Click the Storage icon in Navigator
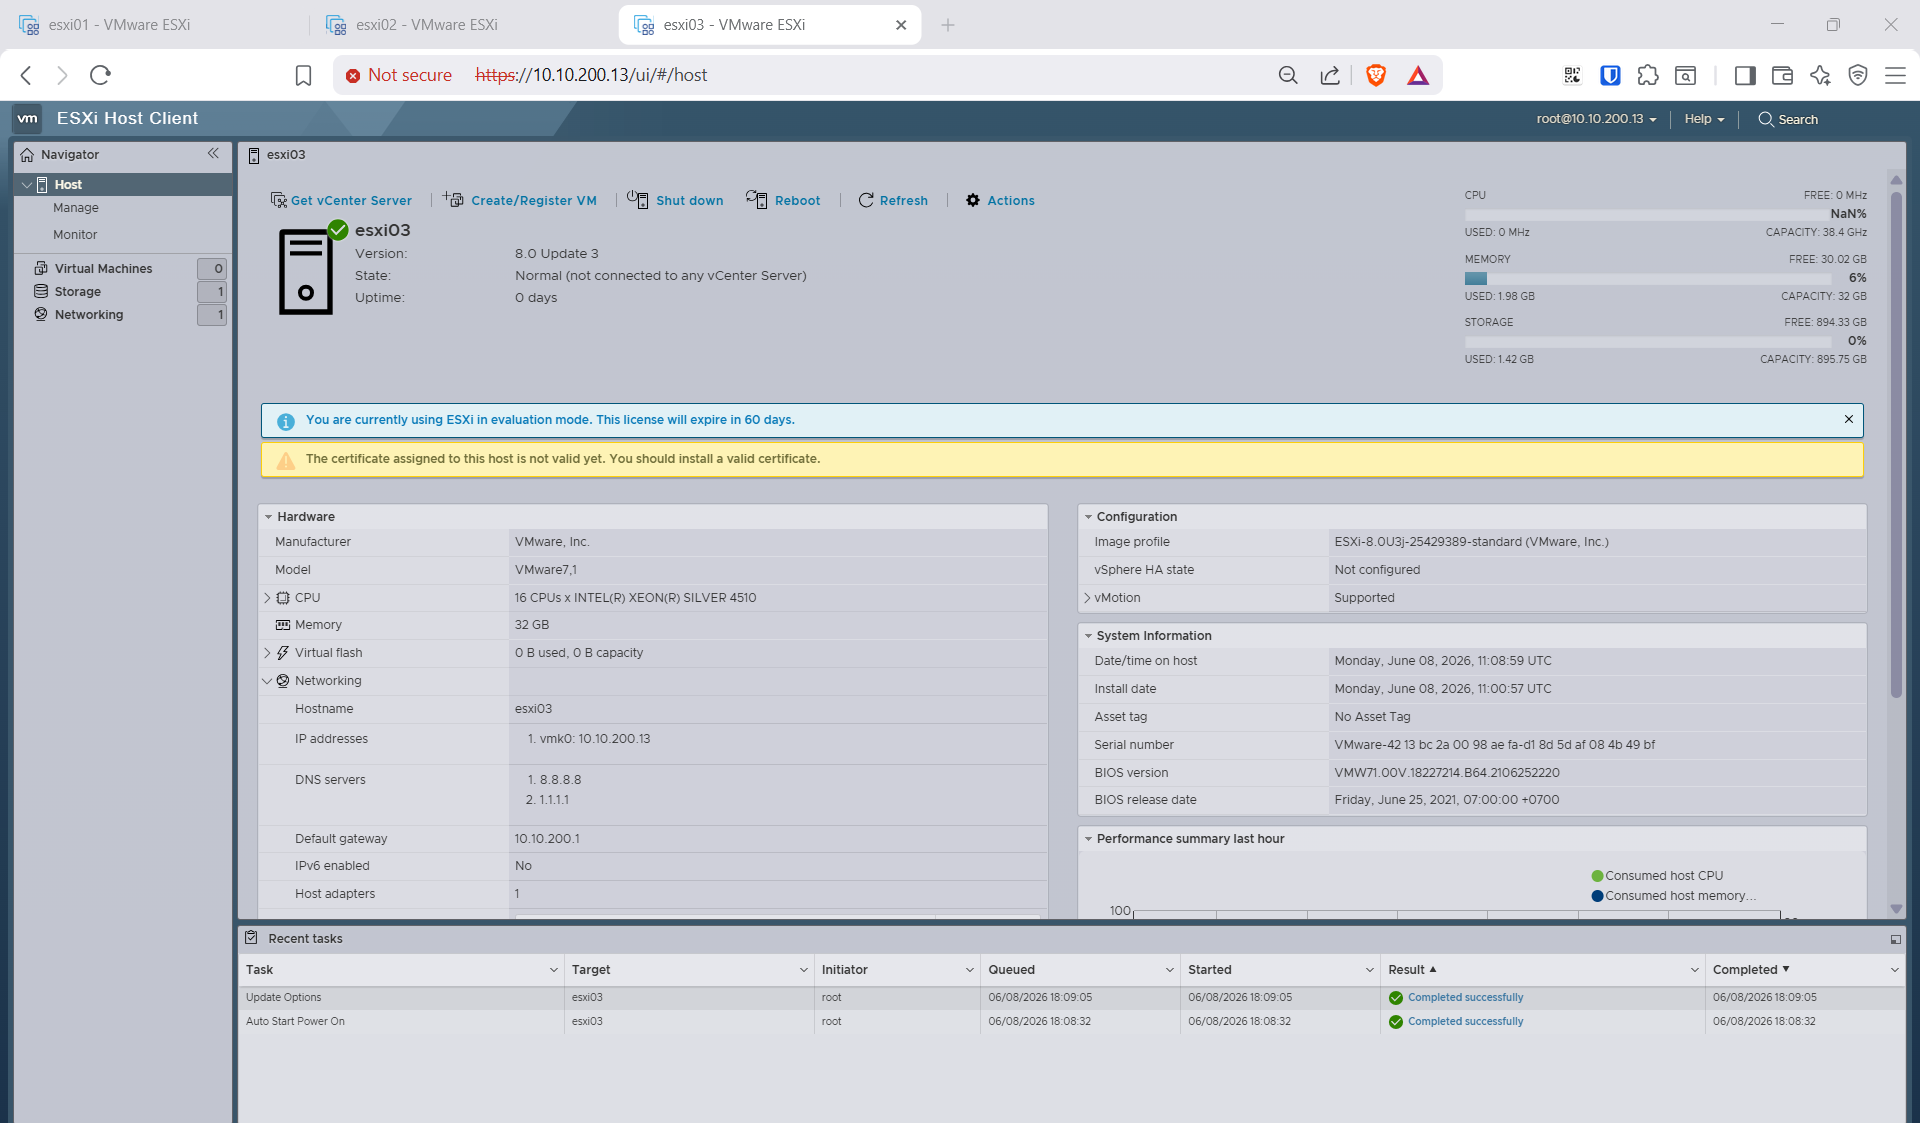 pos(41,291)
